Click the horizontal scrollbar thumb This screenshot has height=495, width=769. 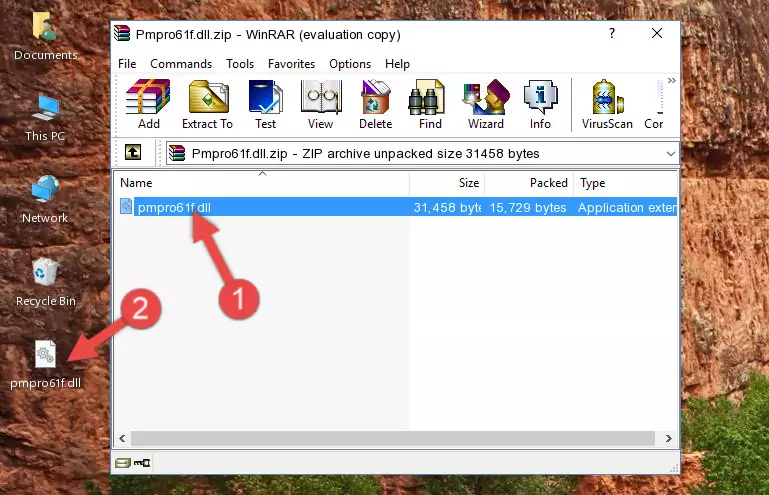click(x=393, y=439)
